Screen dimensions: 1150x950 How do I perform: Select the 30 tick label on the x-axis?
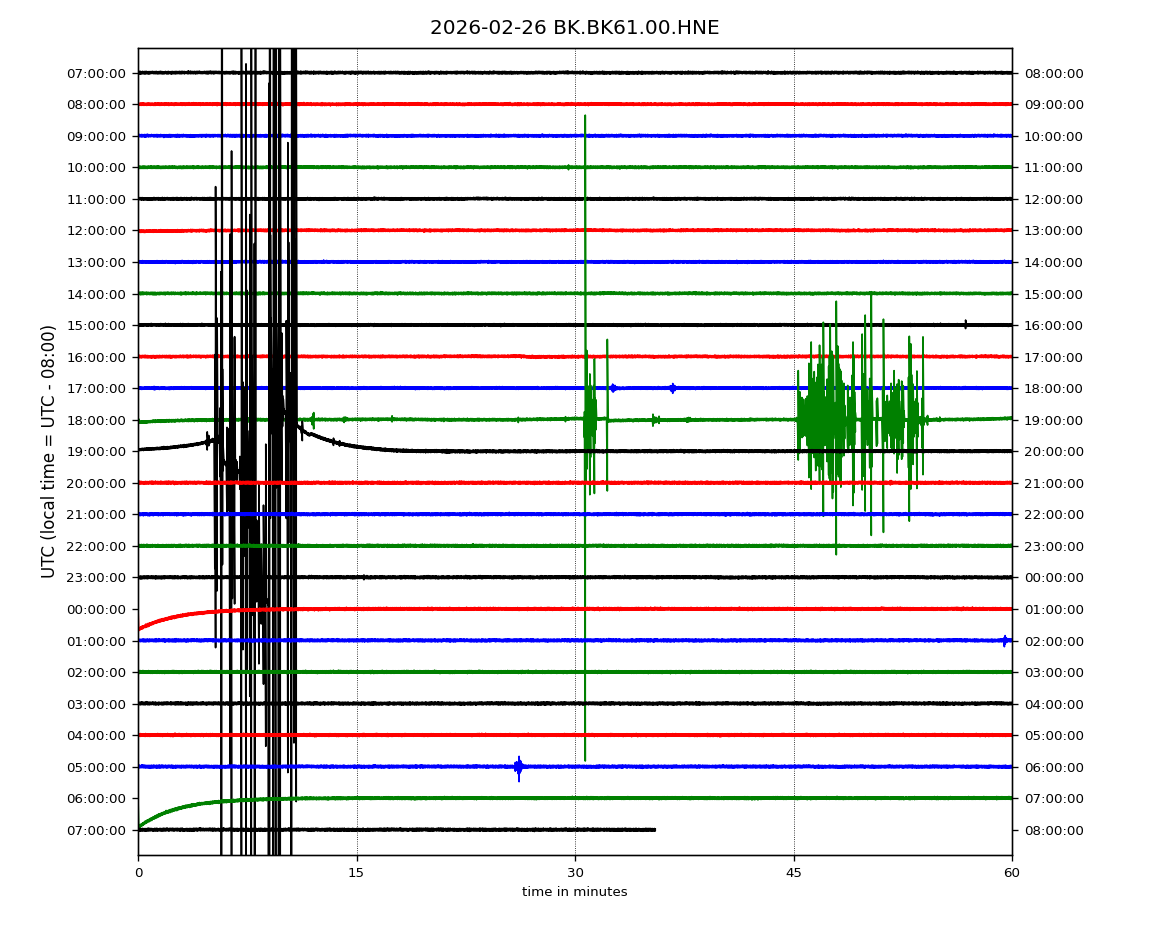(575, 873)
